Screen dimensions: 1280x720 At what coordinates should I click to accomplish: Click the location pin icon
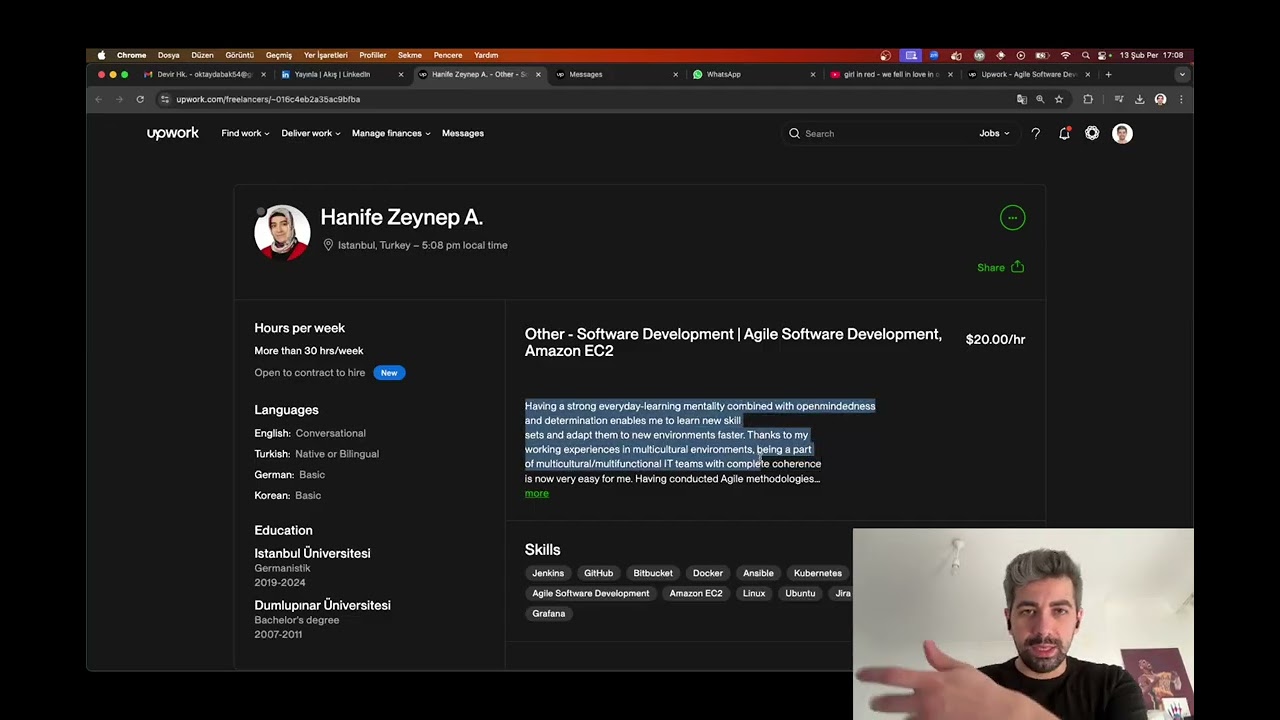[x=328, y=245]
